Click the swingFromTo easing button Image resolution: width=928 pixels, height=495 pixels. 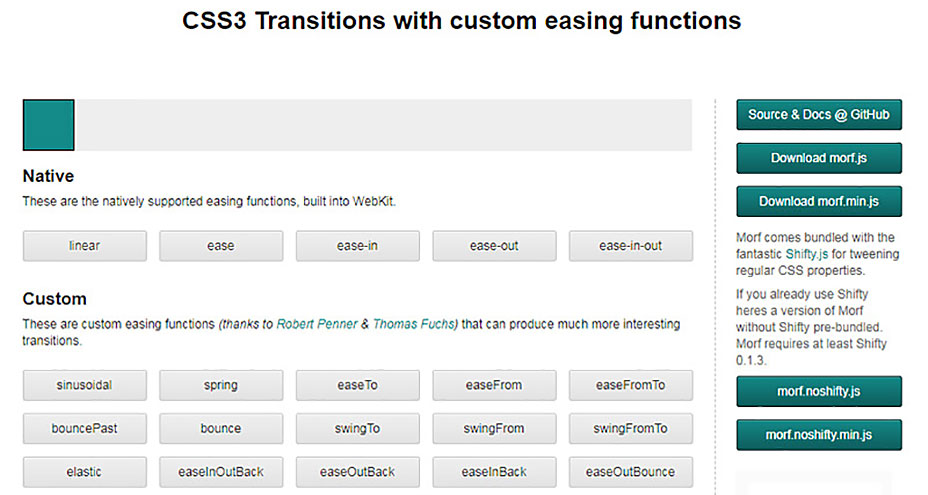[630, 428]
